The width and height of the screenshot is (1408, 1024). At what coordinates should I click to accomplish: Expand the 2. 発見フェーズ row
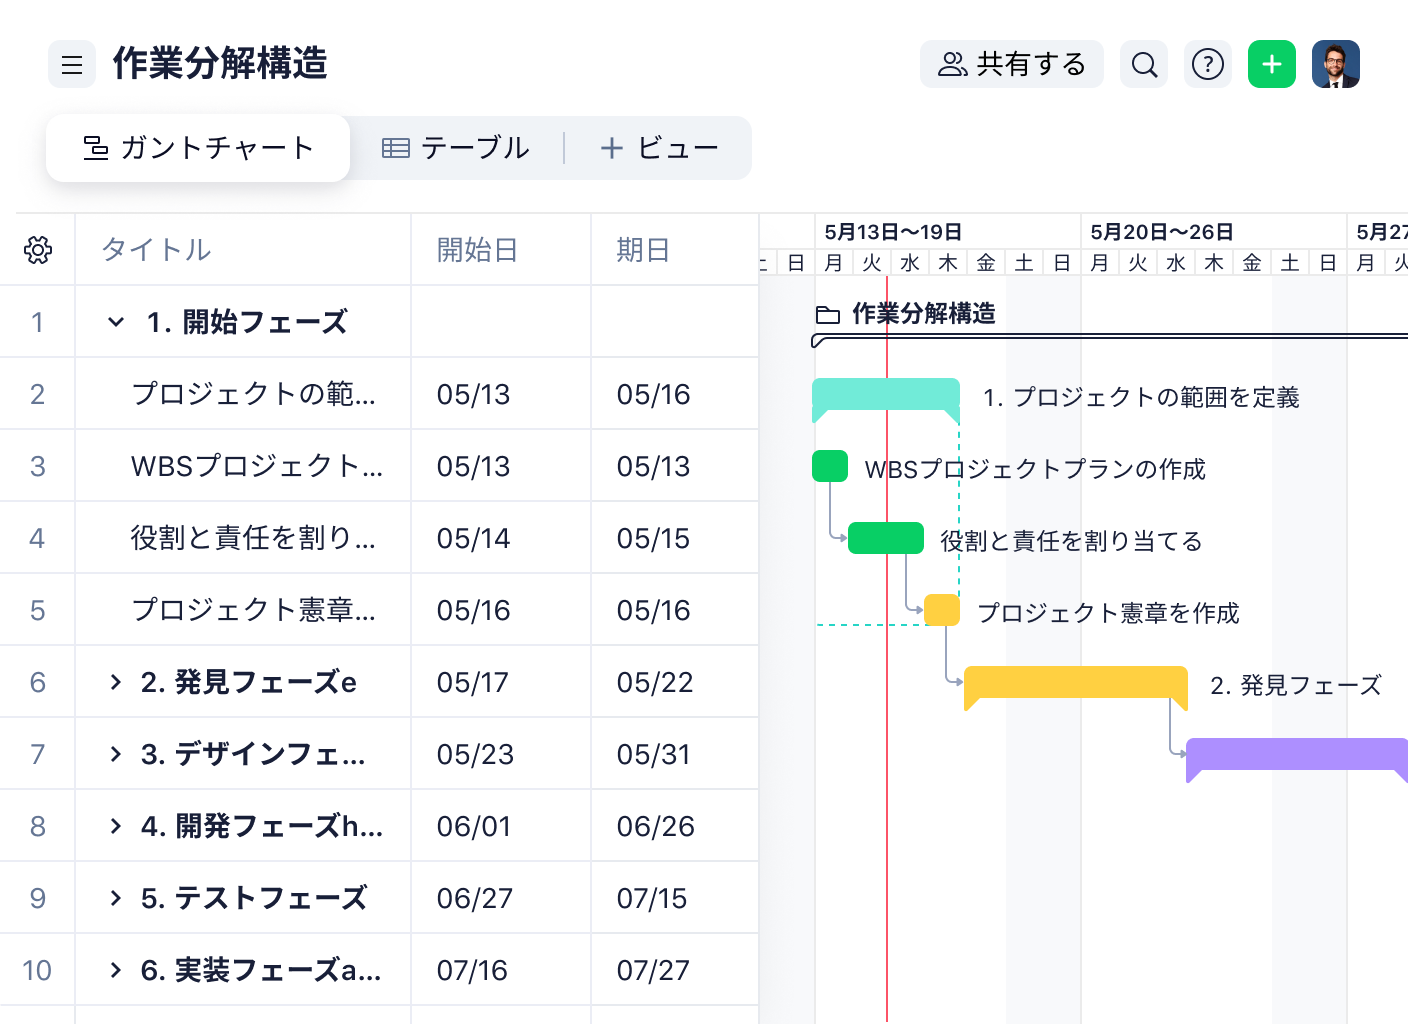(116, 682)
